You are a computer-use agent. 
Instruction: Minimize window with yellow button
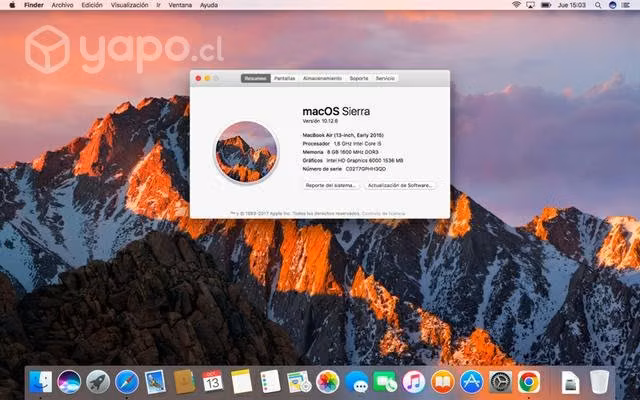click(x=207, y=78)
